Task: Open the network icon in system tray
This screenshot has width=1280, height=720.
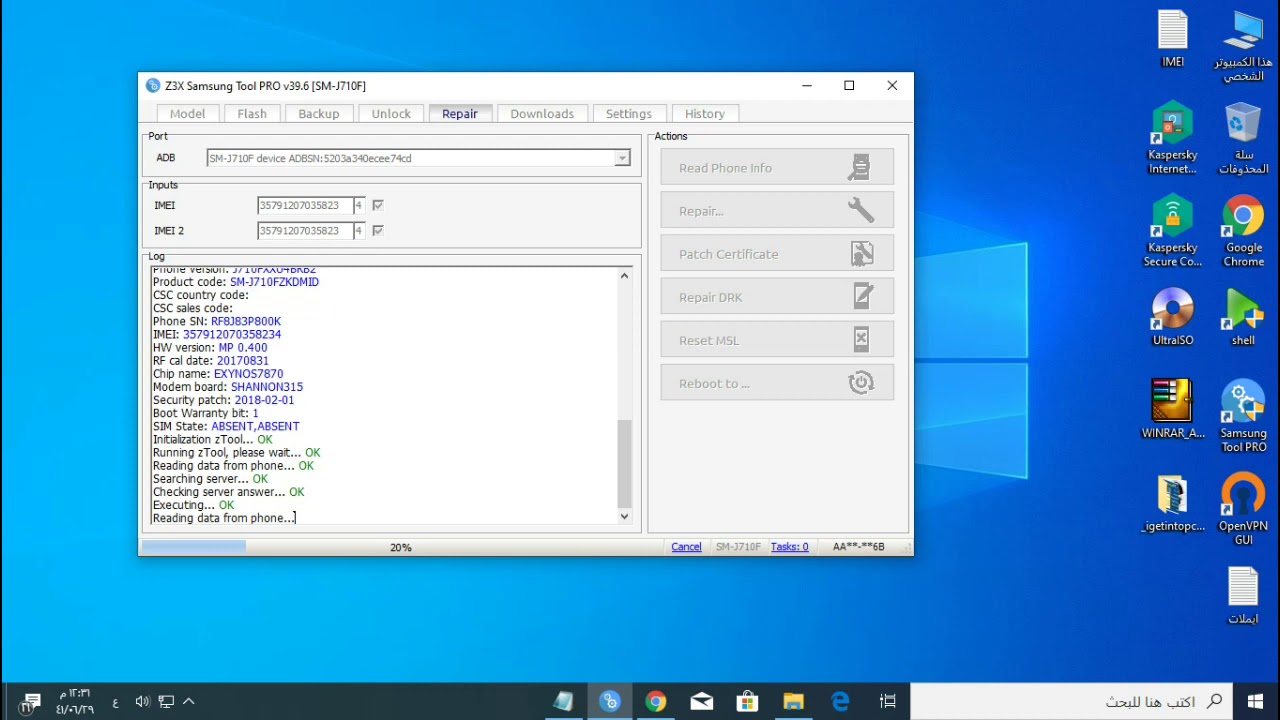Action: pos(166,701)
